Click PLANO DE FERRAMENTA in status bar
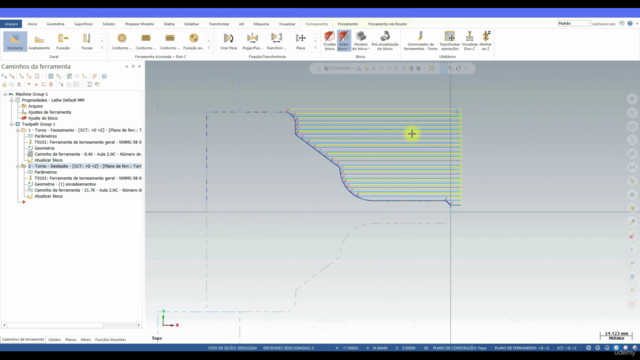This screenshot has width=640, height=360. 522,348
